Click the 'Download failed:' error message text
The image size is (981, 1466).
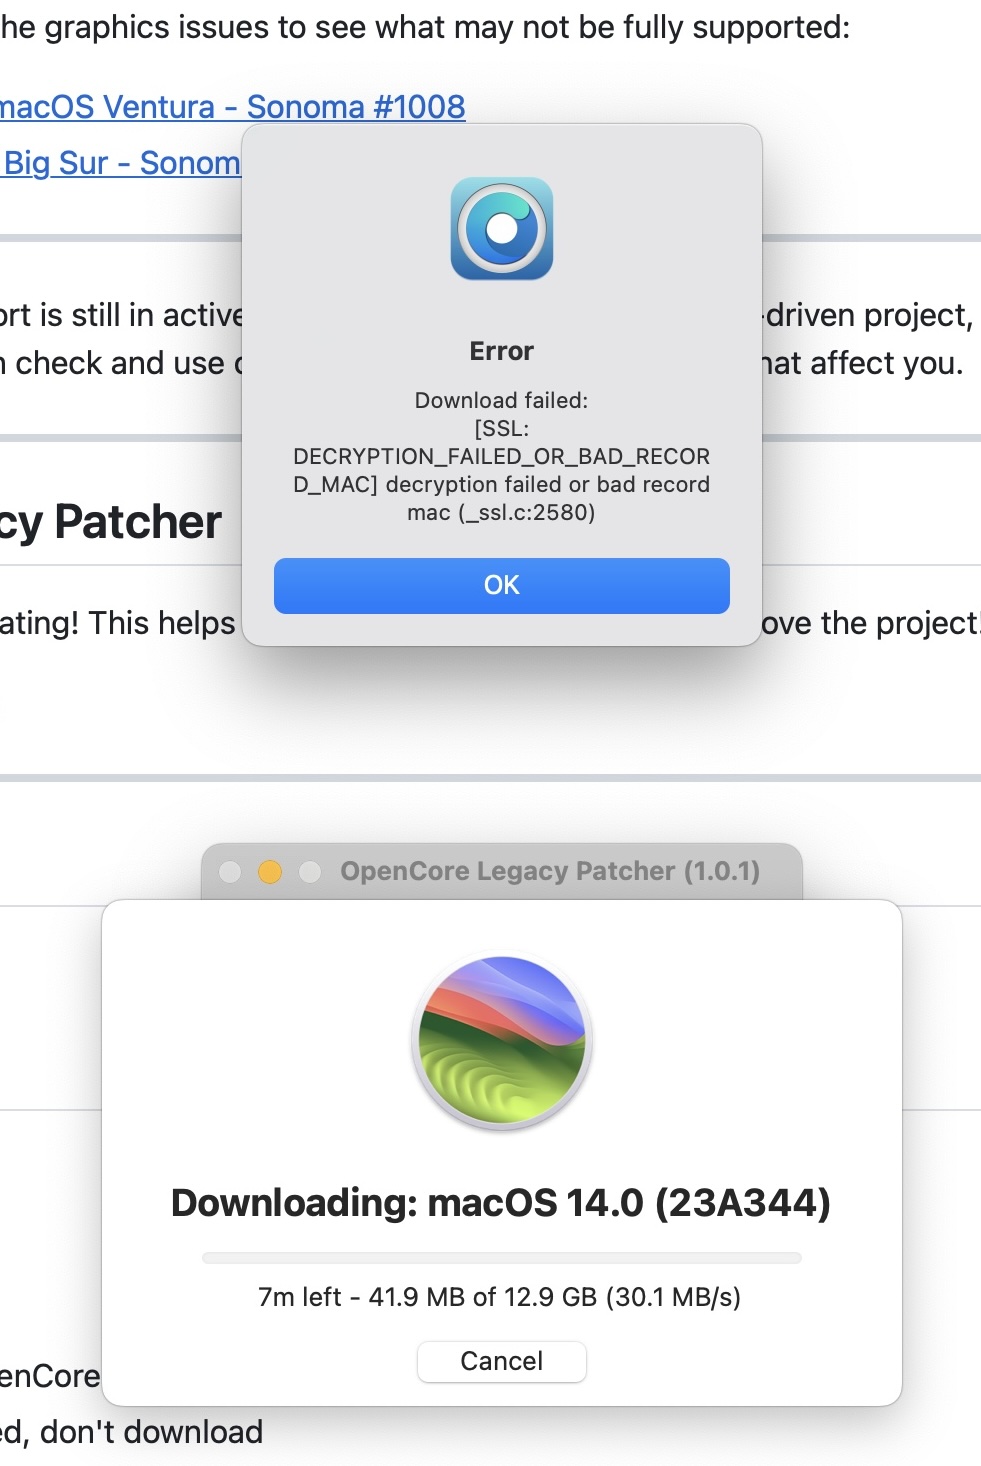(x=501, y=456)
